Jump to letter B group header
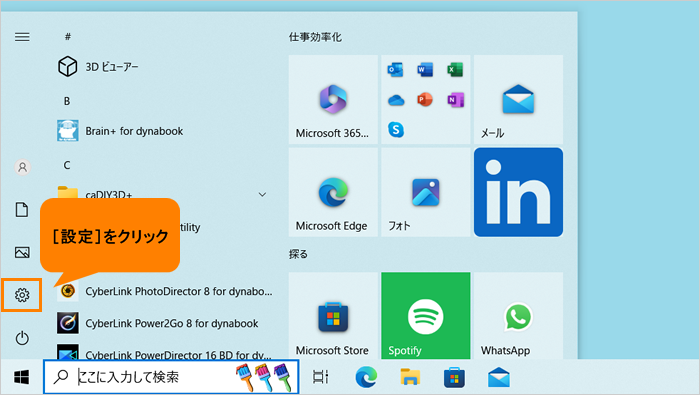700x395 pixels. pyautogui.click(x=67, y=101)
